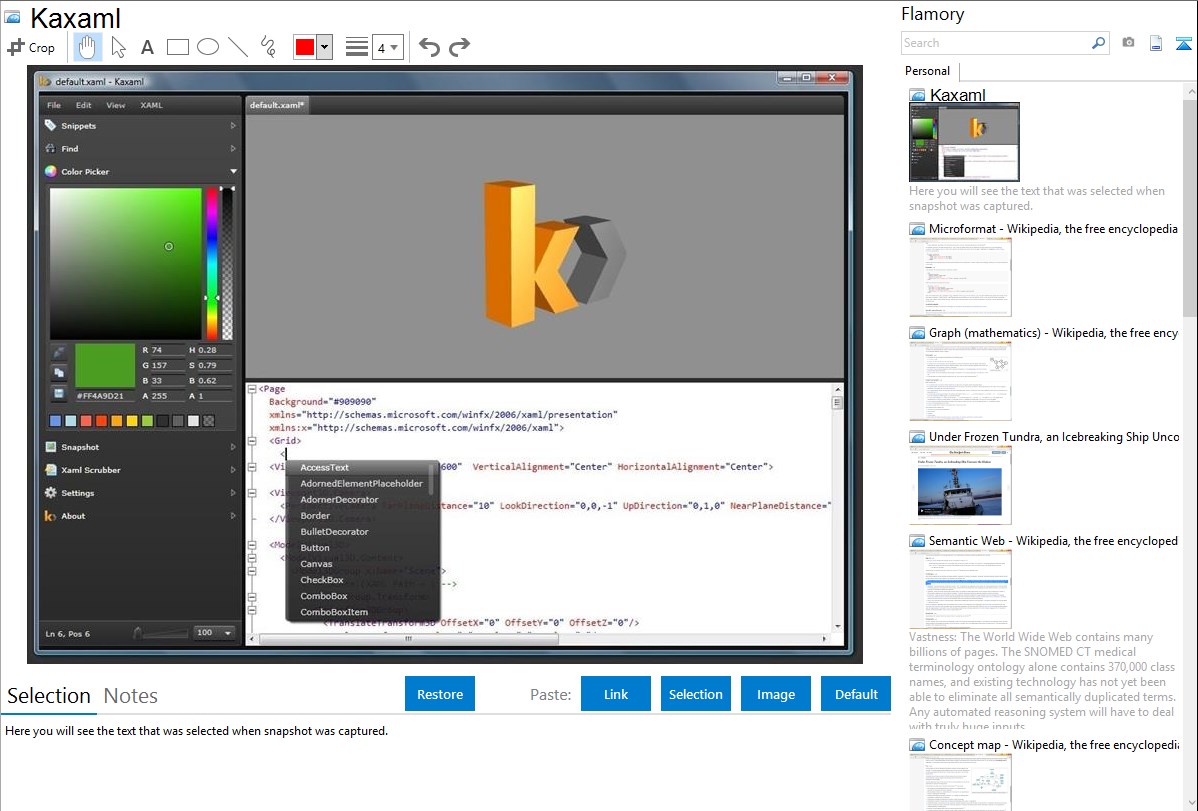This screenshot has height=811, width=1198.
Task: Select the straight line tool
Action: [238, 47]
